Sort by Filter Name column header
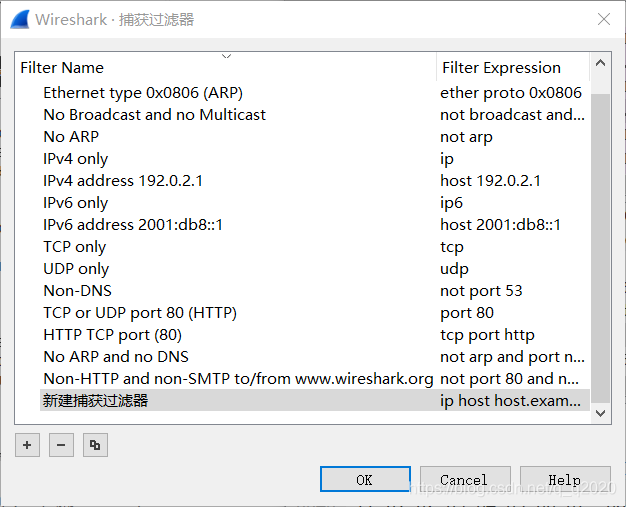 (226, 67)
